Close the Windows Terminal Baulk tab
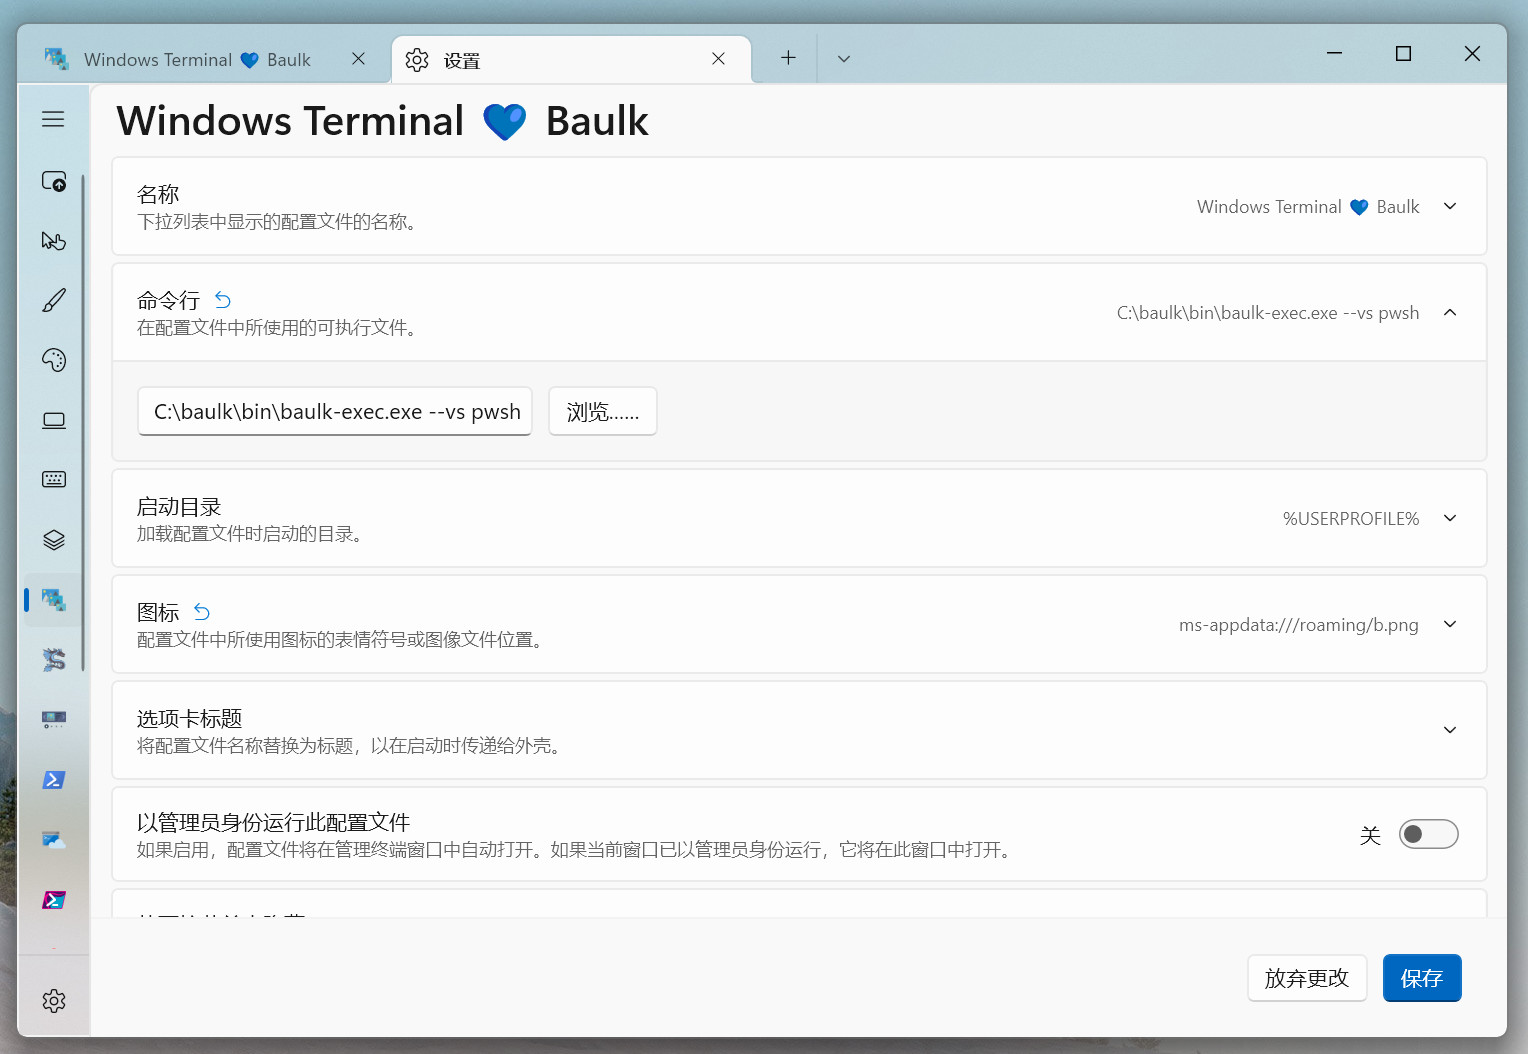The image size is (1528, 1054). 358,59
